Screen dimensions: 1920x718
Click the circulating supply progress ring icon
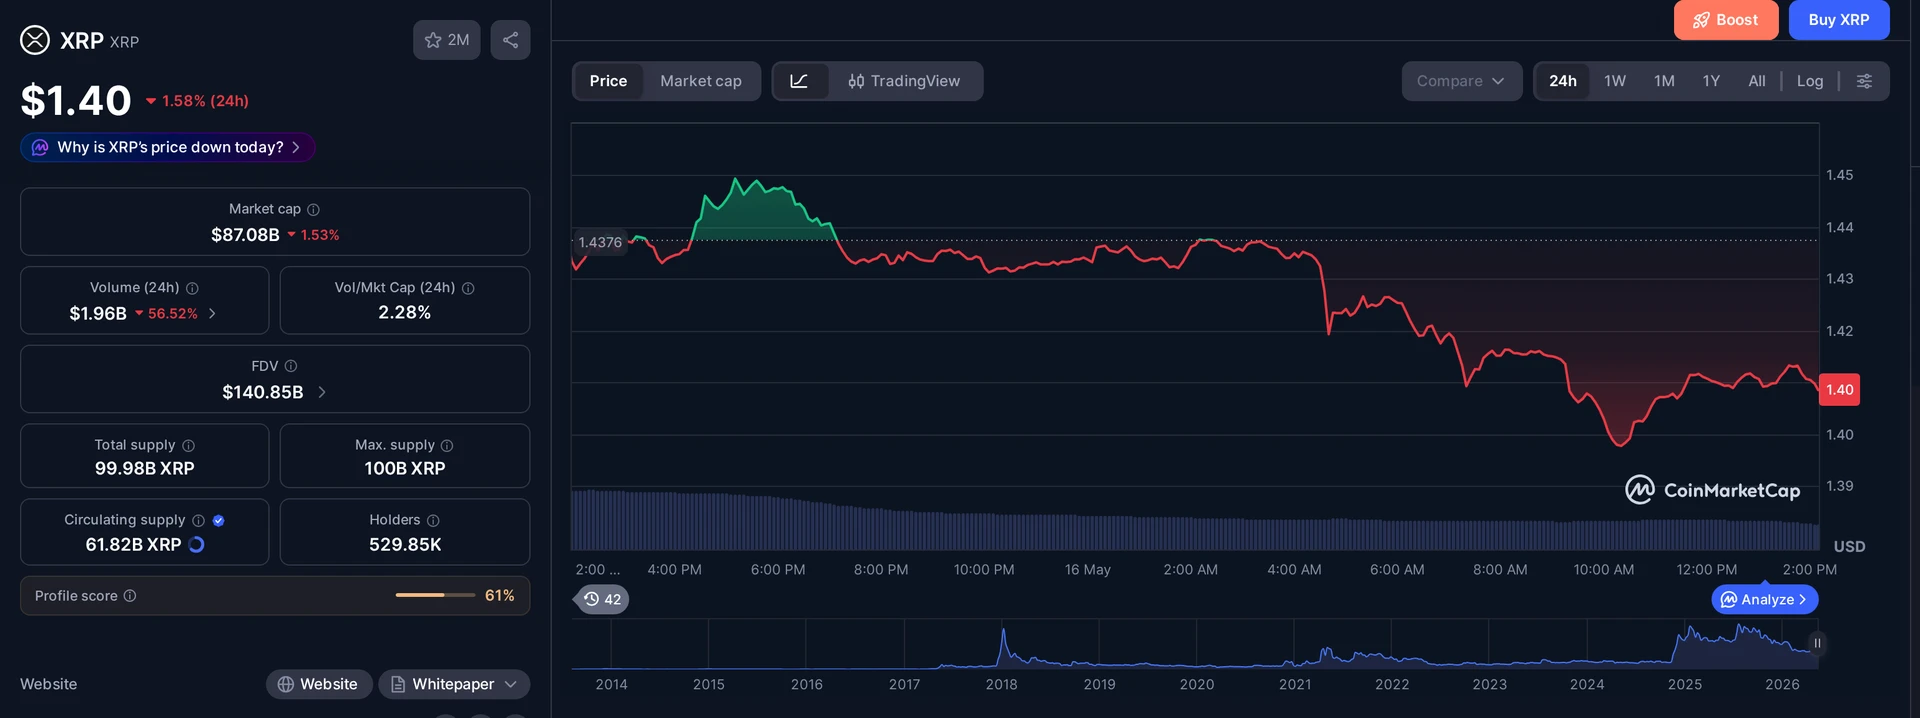click(196, 544)
